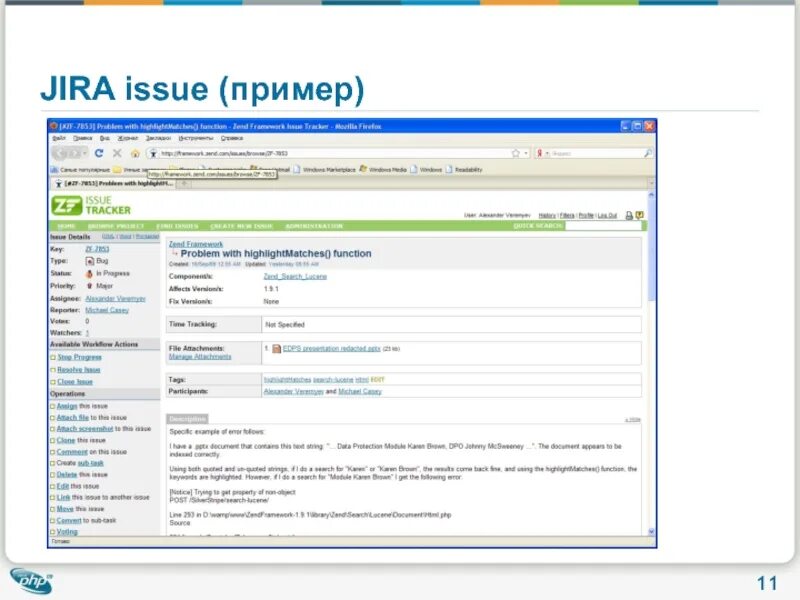
Task: Click the printer icon near Quick Search
Action: pyautogui.click(x=630, y=214)
